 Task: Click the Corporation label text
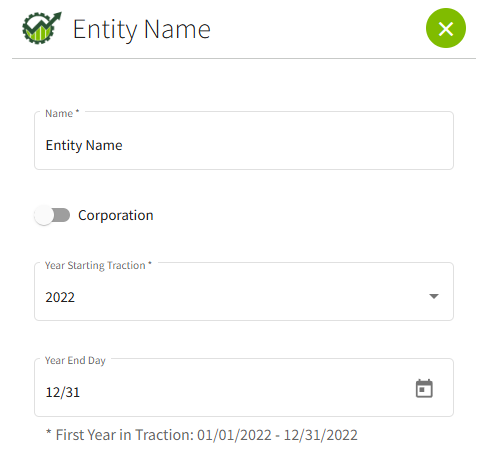116,215
